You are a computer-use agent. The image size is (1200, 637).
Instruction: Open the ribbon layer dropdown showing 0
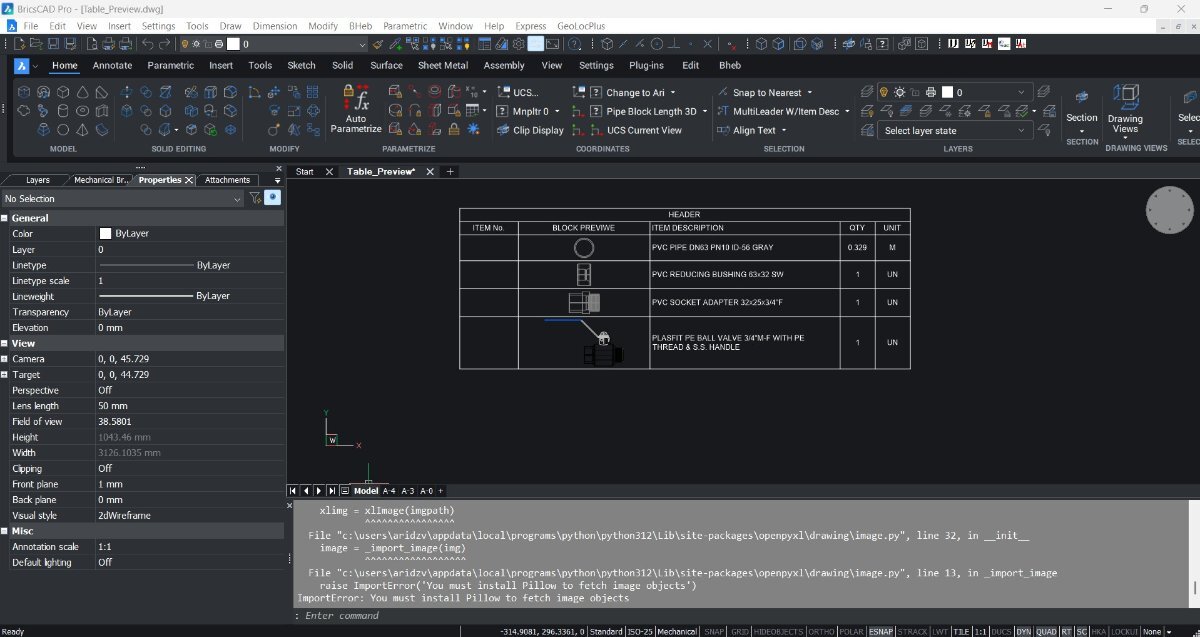pos(956,92)
